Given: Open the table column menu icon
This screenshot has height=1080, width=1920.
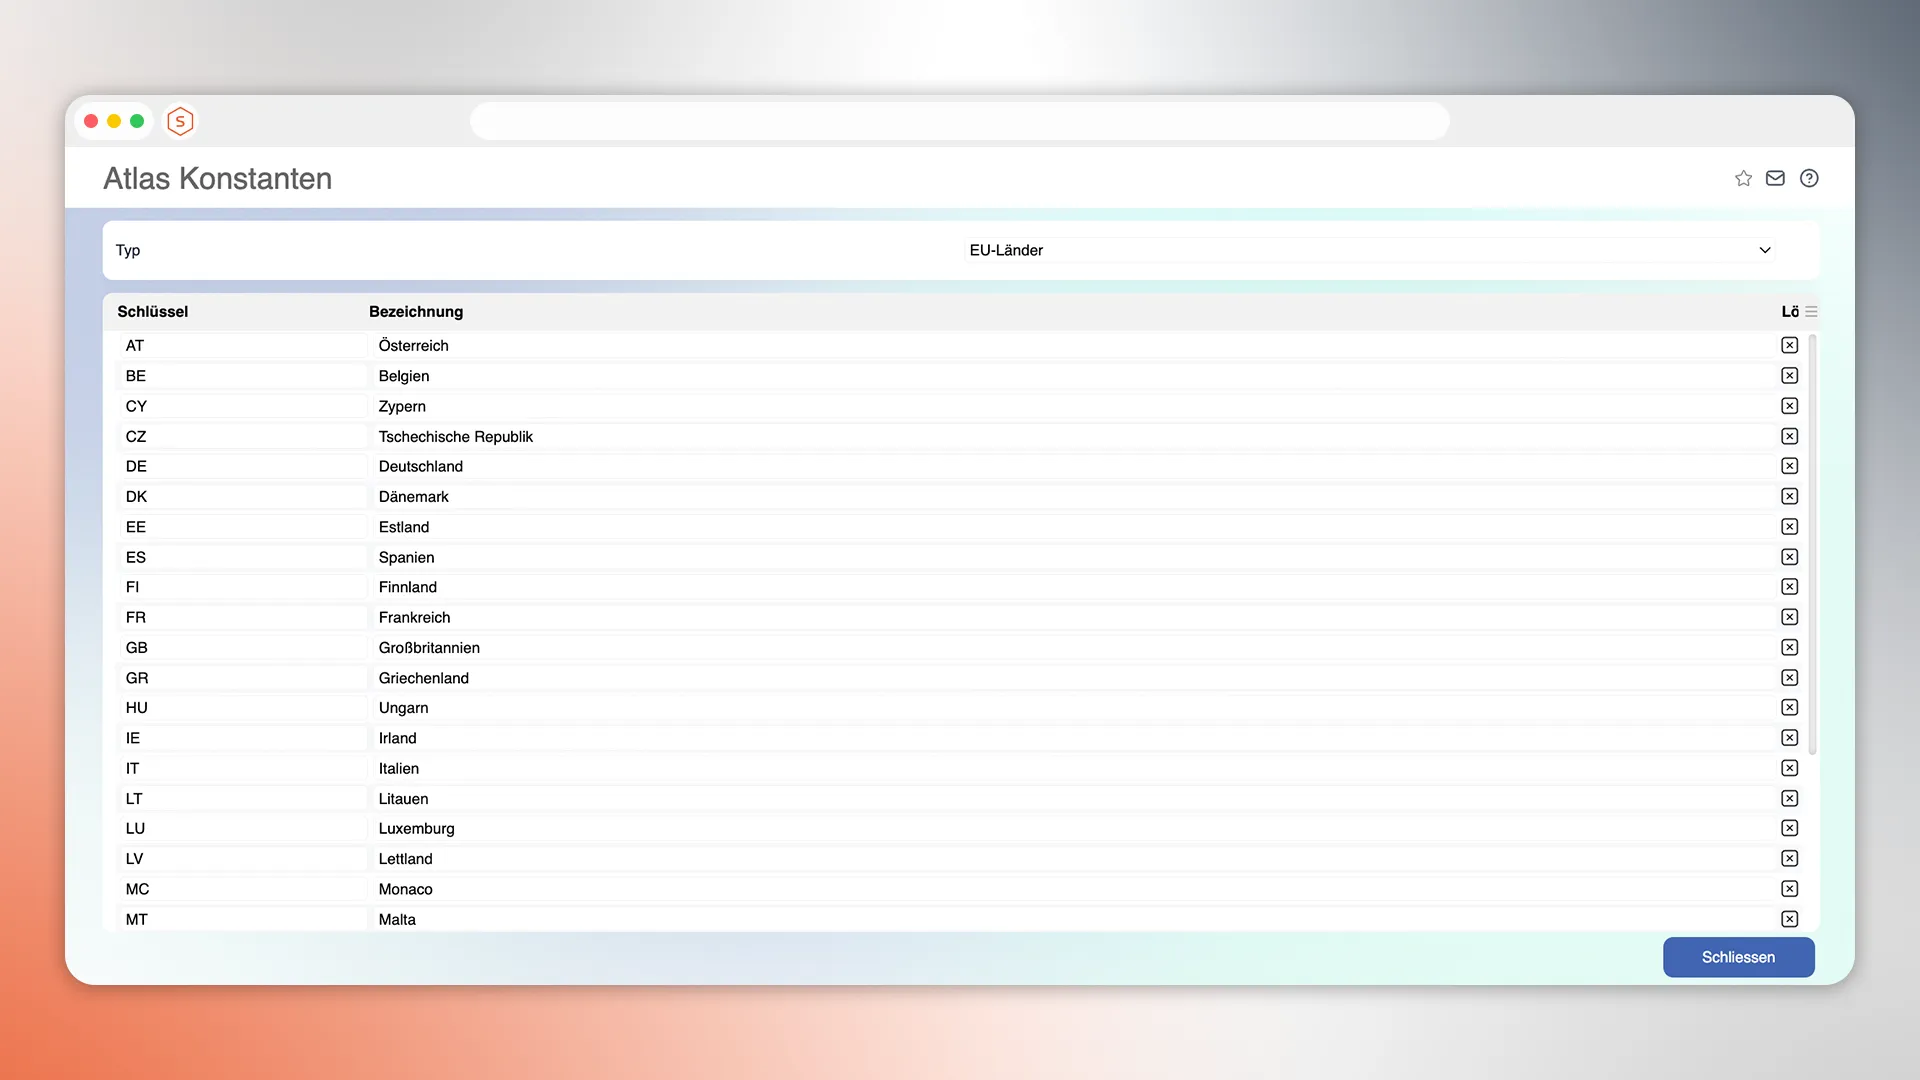Looking at the screenshot, I should click(x=1811, y=312).
